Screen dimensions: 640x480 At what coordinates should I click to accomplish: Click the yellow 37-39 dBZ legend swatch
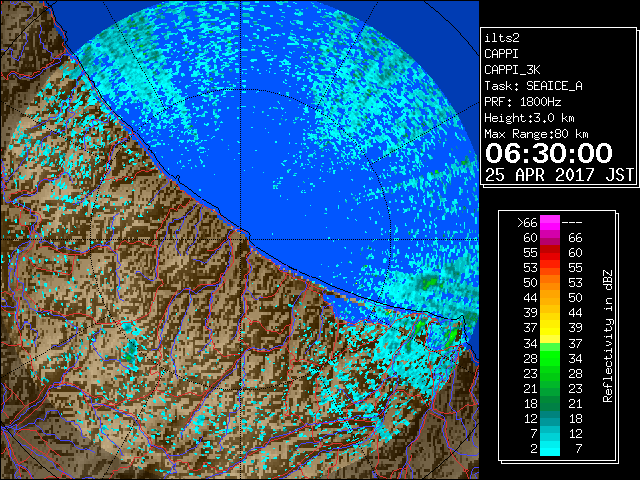(550, 328)
